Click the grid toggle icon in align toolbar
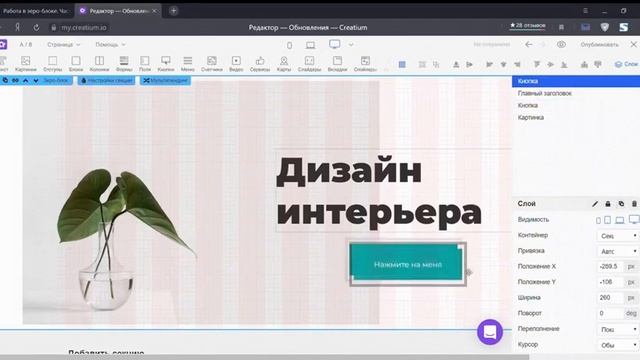Screen dimensions: 640x360 [x=402, y=64]
